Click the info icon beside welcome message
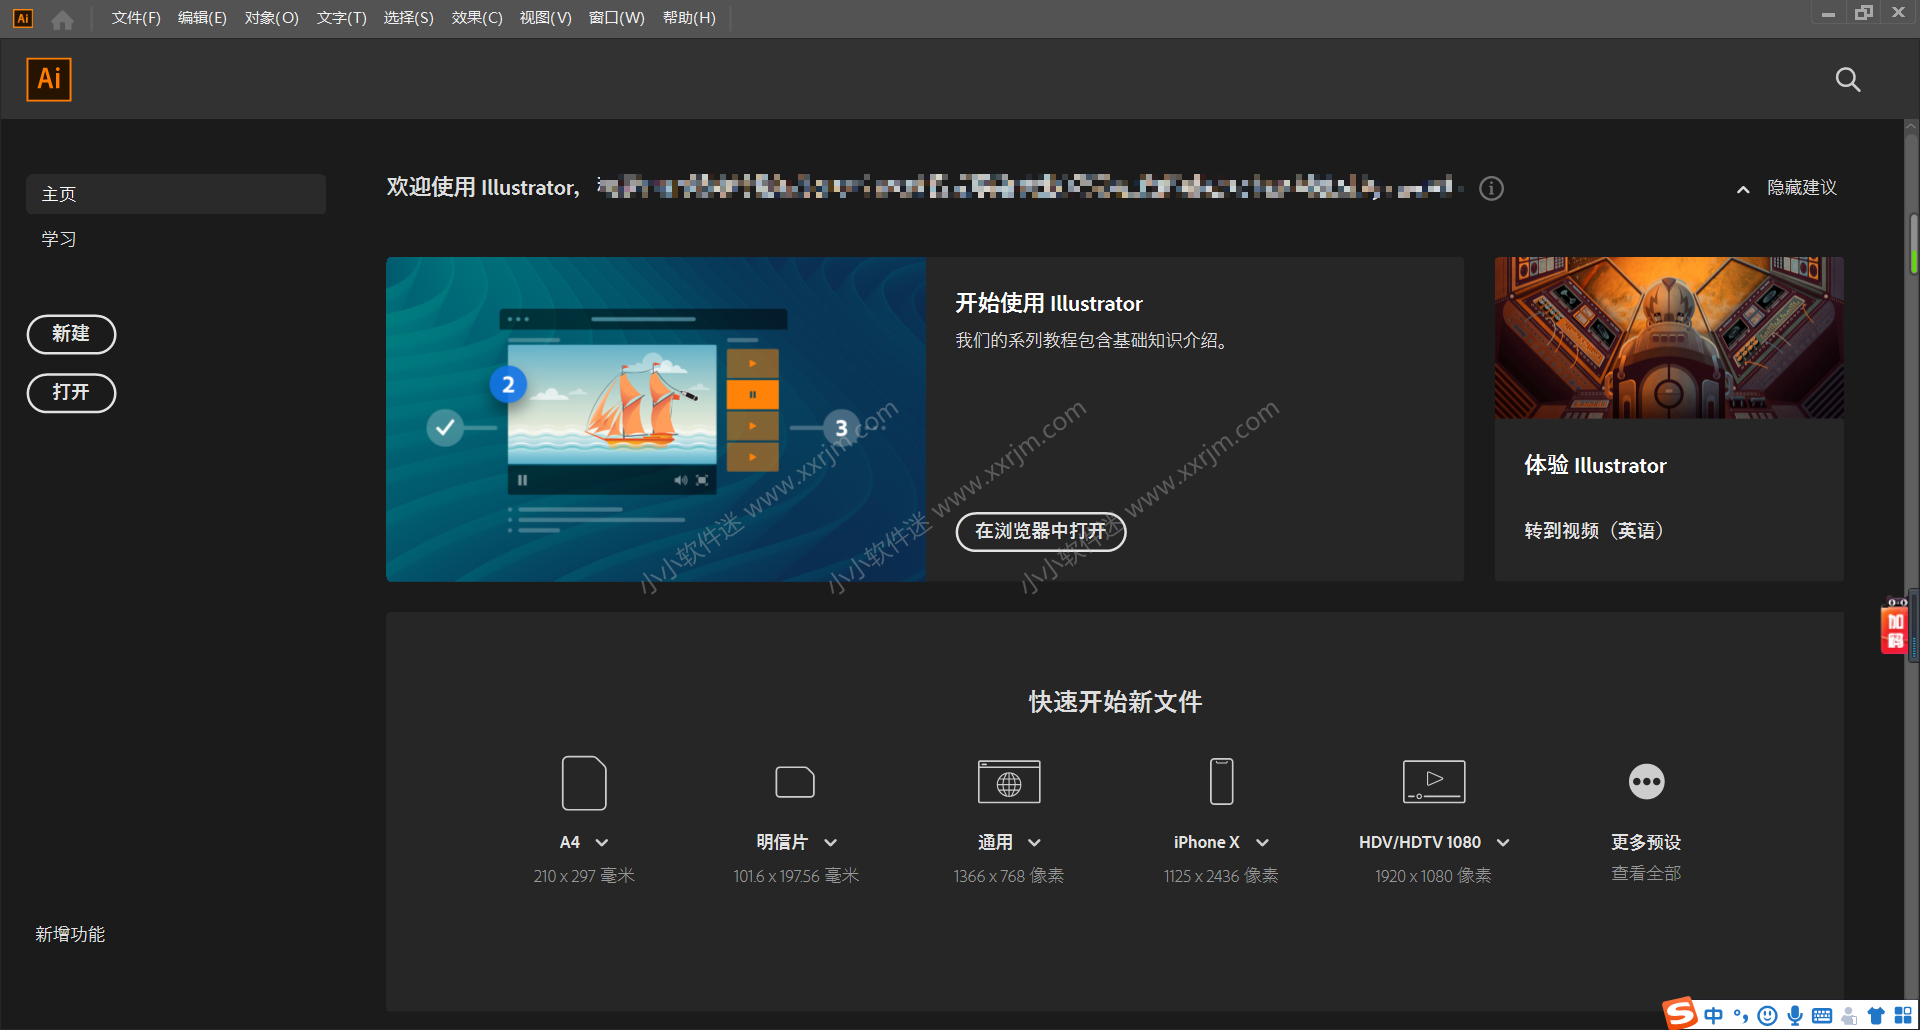Screen dimensions: 1920x1030 click(1491, 188)
